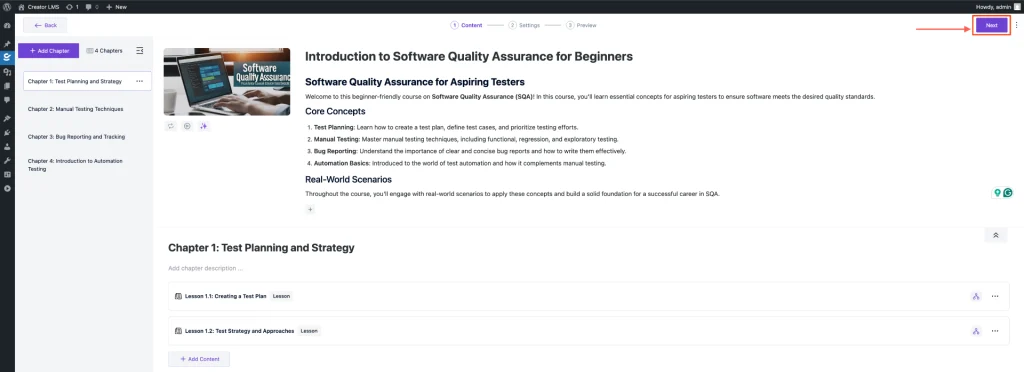1024x372 pixels.
Task: Open the WordPress logo menu
Action: [x=7, y=7]
